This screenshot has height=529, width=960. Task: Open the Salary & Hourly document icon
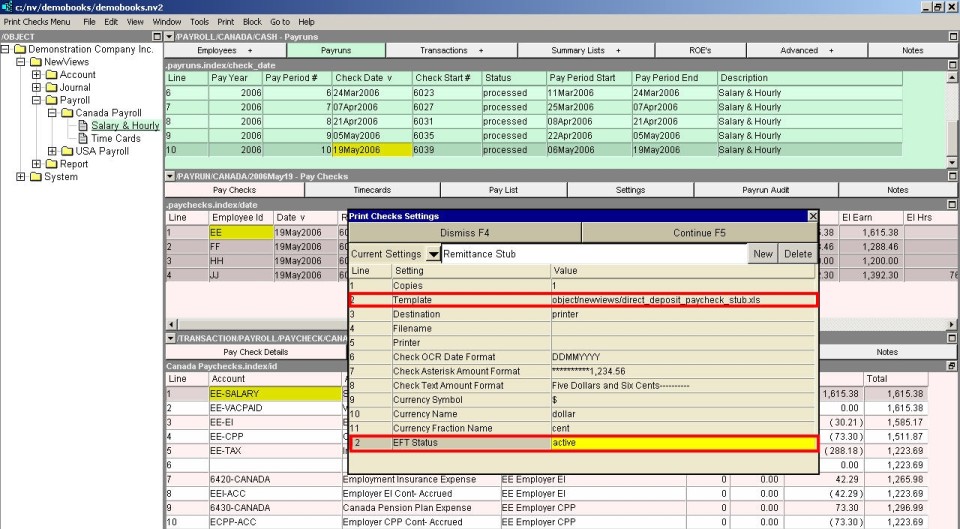83,126
